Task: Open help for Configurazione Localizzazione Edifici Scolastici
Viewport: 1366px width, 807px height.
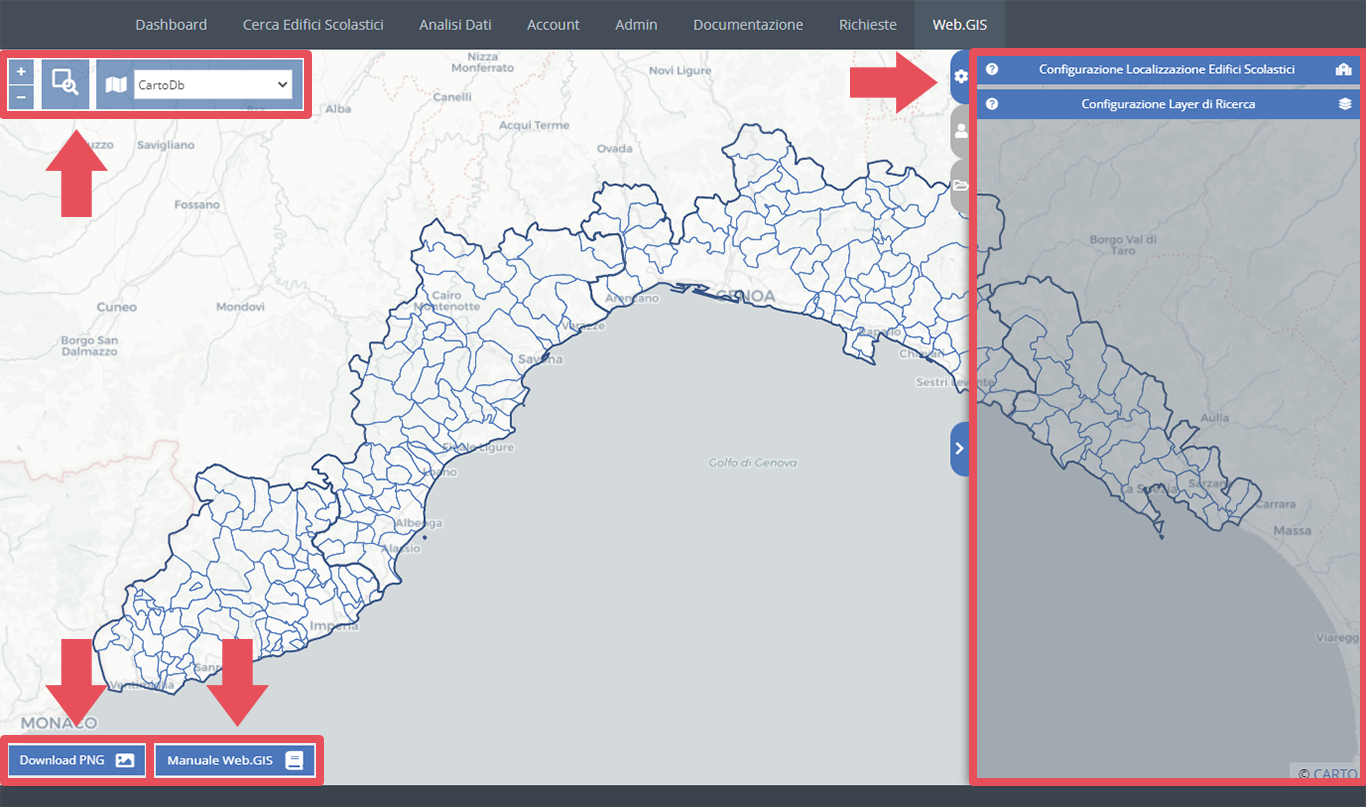Action: [991, 69]
